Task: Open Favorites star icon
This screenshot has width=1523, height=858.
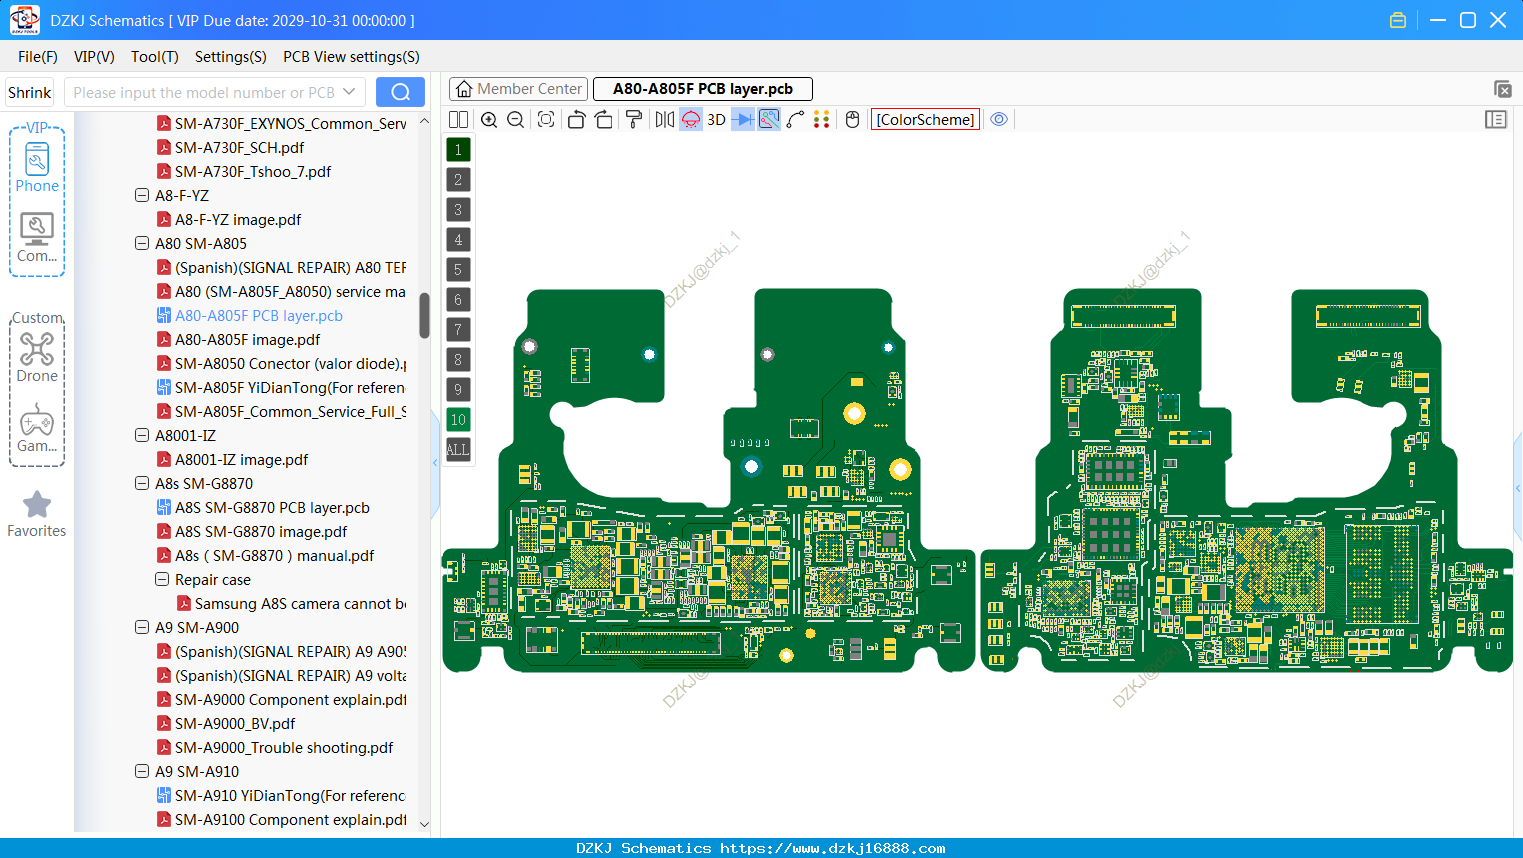Action: click(x=37, y=515)
